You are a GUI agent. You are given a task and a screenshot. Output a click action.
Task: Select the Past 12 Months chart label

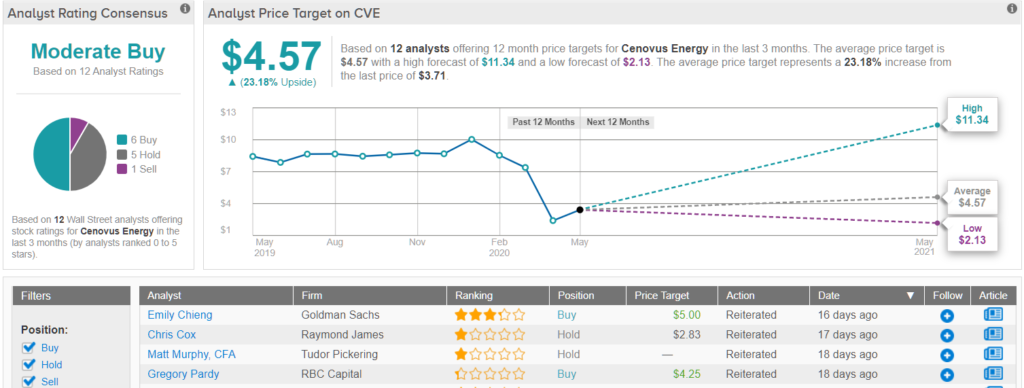(543, 122)
